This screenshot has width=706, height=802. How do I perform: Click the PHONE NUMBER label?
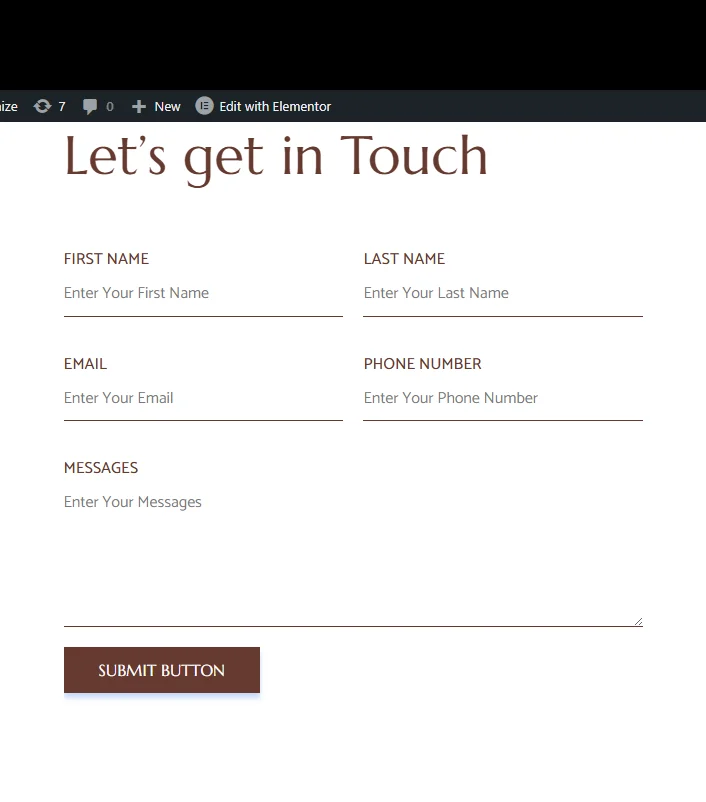coord(423,364)
